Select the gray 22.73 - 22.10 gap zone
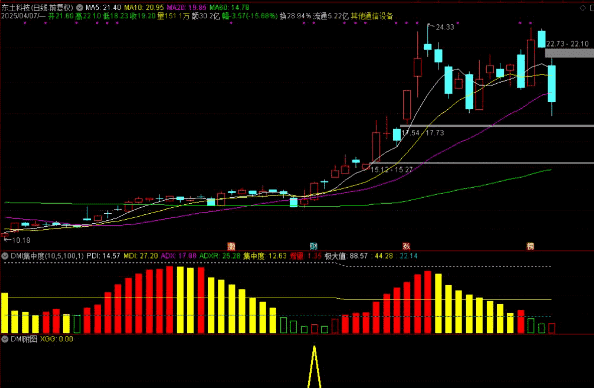 (569, 53)
